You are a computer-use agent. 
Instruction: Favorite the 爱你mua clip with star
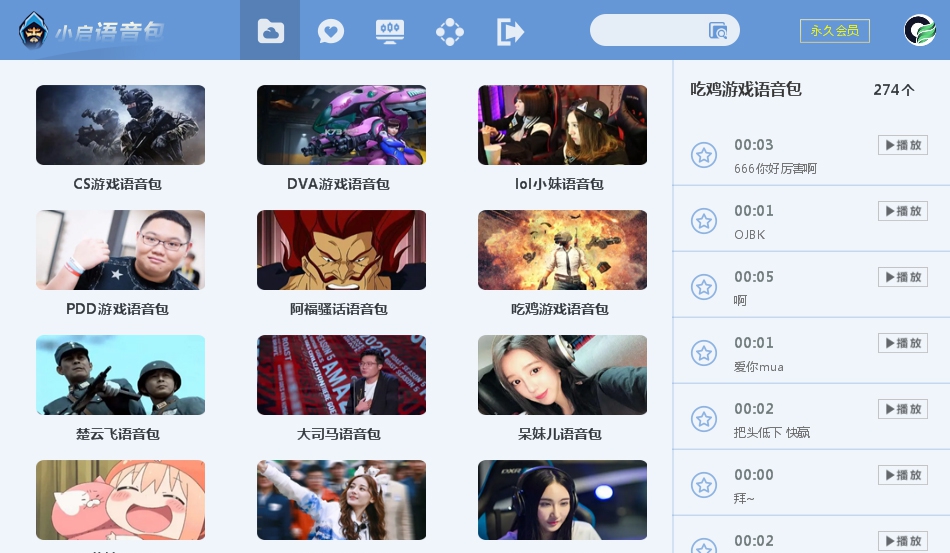(x=704, y=354)
